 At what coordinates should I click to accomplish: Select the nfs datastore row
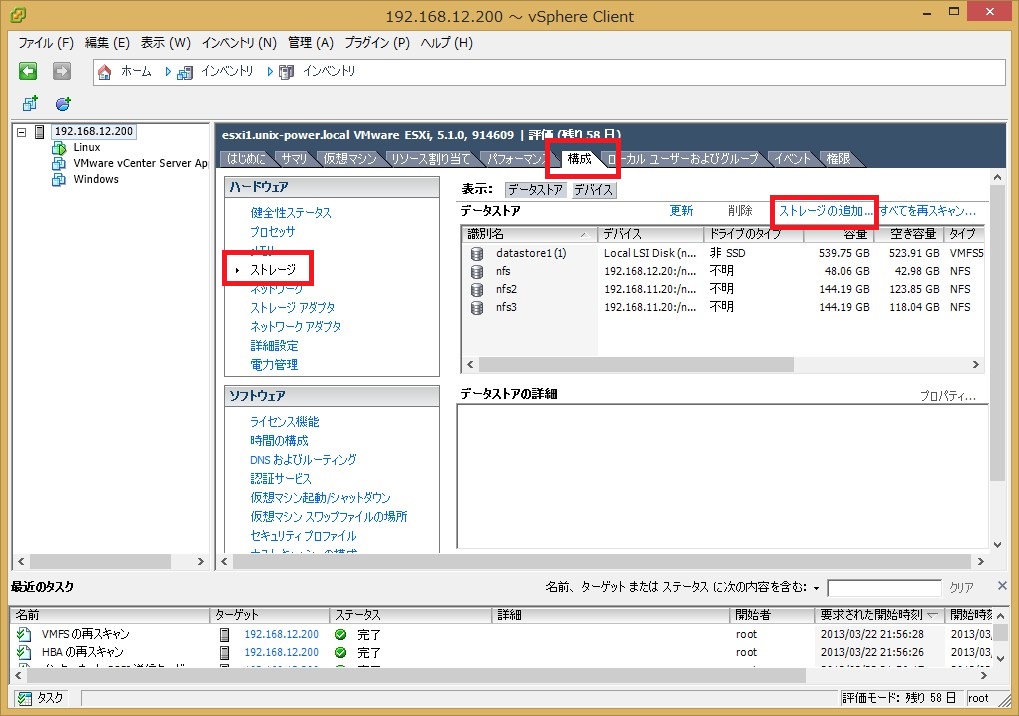pos(723,271)
